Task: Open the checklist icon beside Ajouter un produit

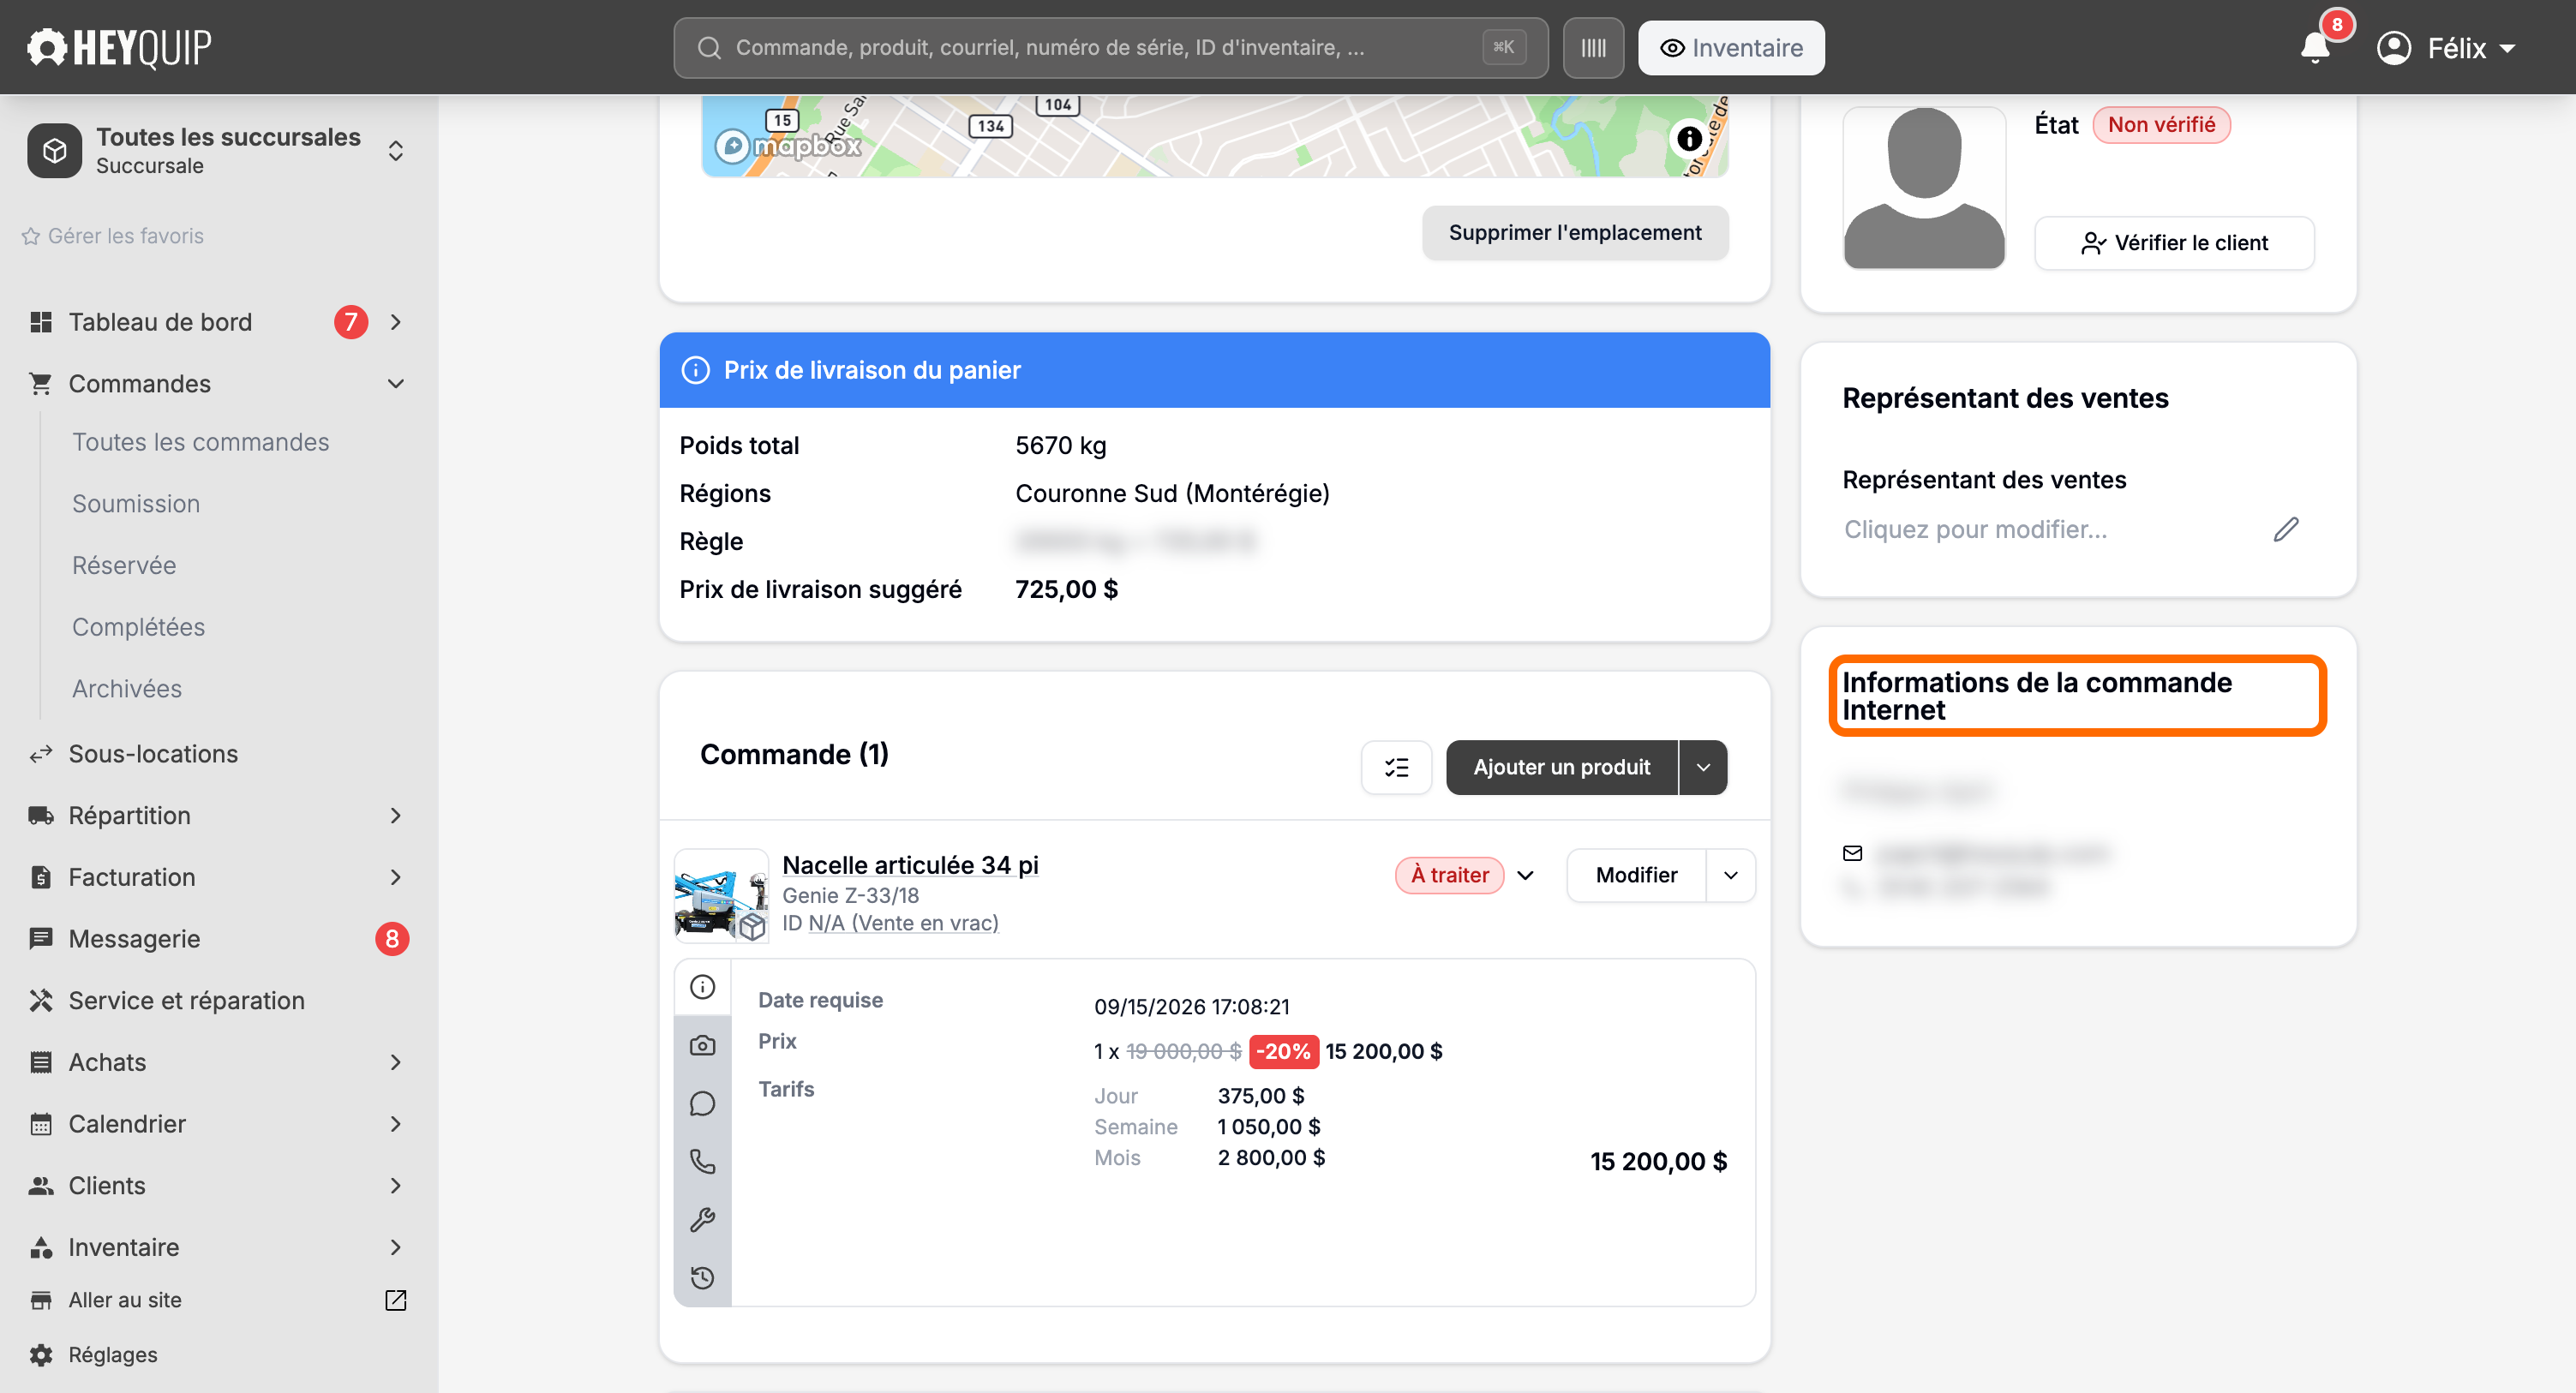Action: (1396, 767)
